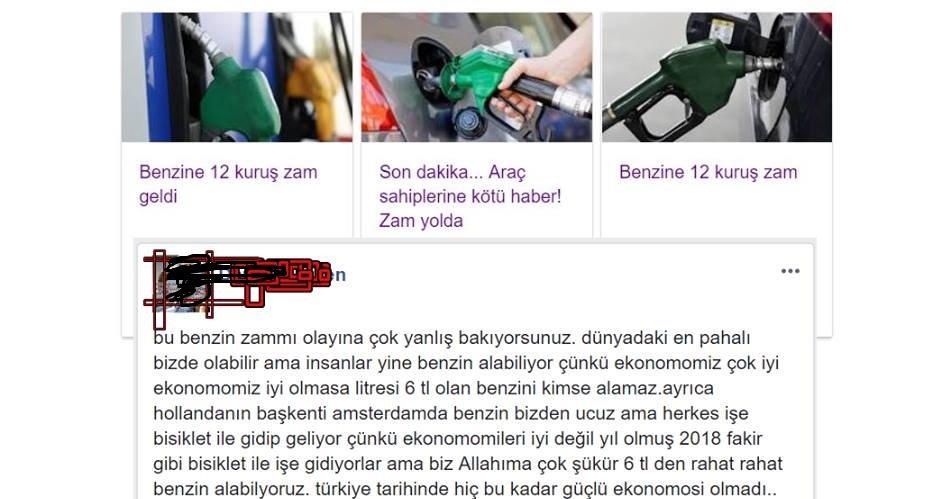The width and height of the screenshot is (931, 499).
Task: Click the post line with 'yıl olmuş 2018'
Action: click(x=458, y=439)
